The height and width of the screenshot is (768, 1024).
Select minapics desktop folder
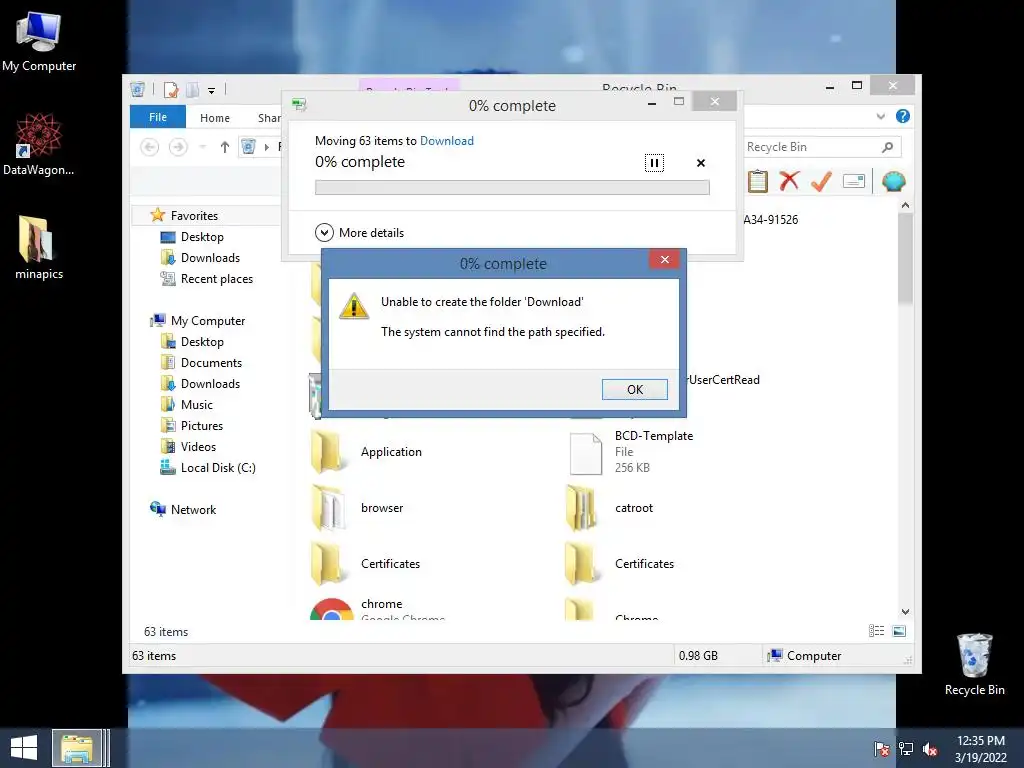pyautogui.click(x=39, y=248)
